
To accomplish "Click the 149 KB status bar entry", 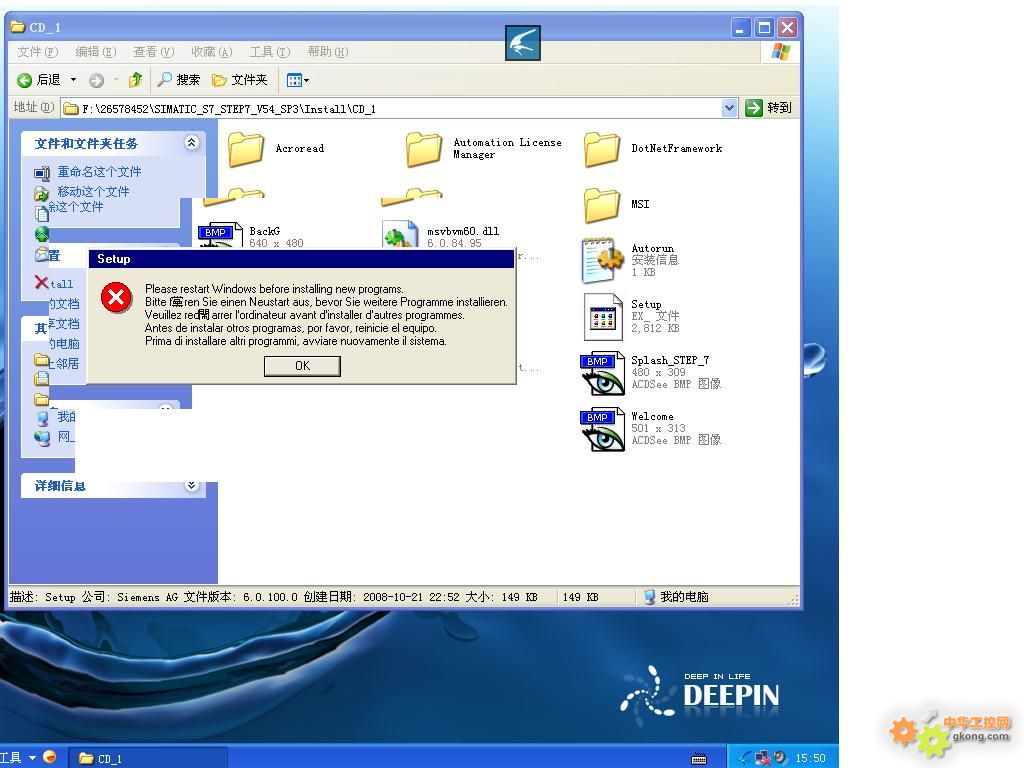I will (x=580, y=597).
